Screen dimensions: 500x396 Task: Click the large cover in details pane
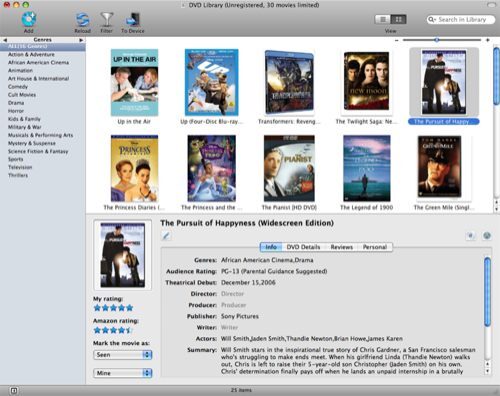click(x=123, y=255)
